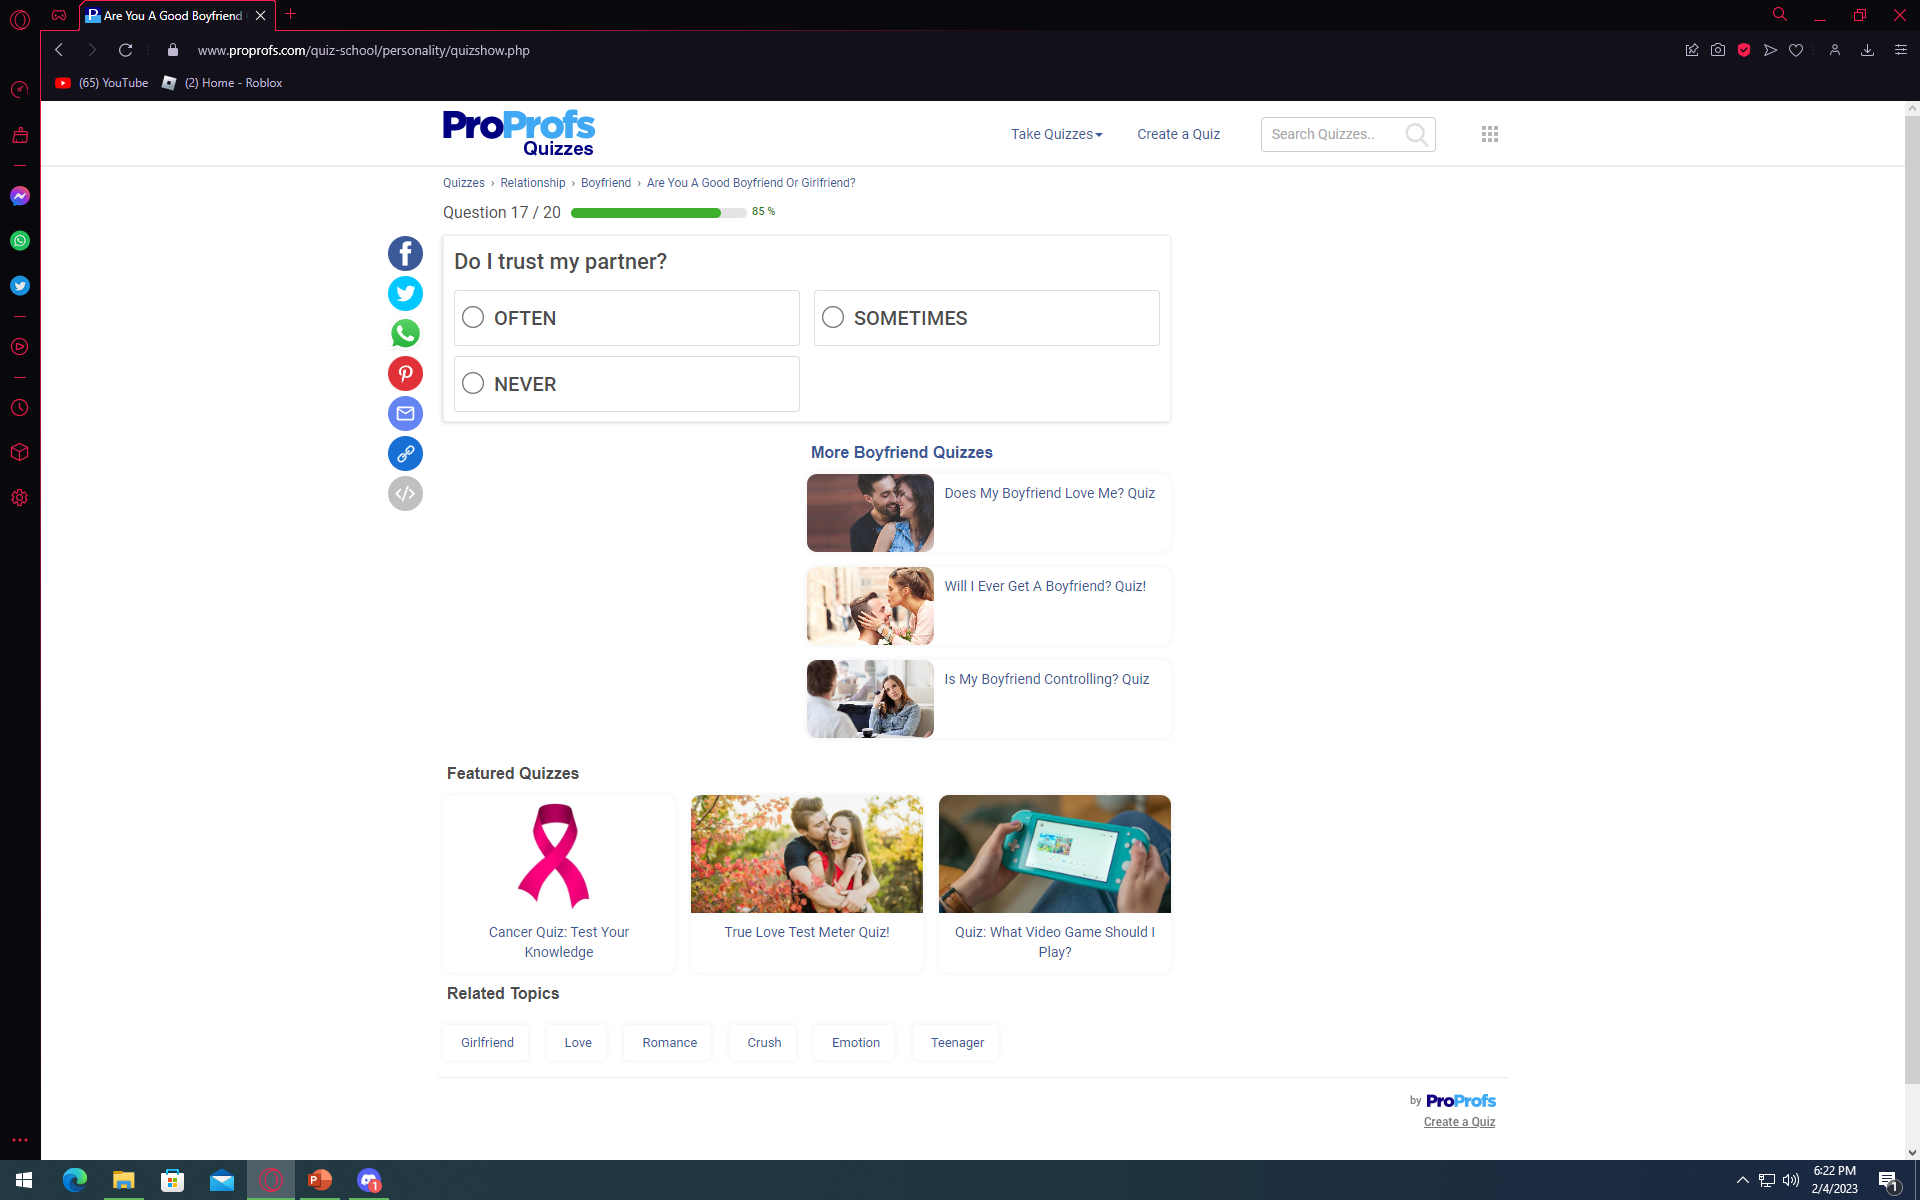
Task: Expand the Take Quizzes dropdown
Action: (1056, 134)
